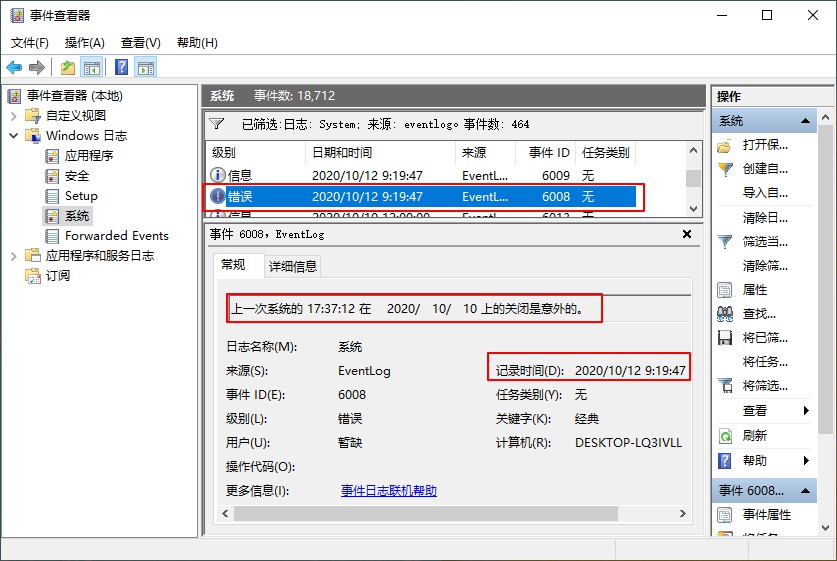This screenshot has width=837, height=561.
Task: Sort by the 任务类别 column header
Action: 605,153
